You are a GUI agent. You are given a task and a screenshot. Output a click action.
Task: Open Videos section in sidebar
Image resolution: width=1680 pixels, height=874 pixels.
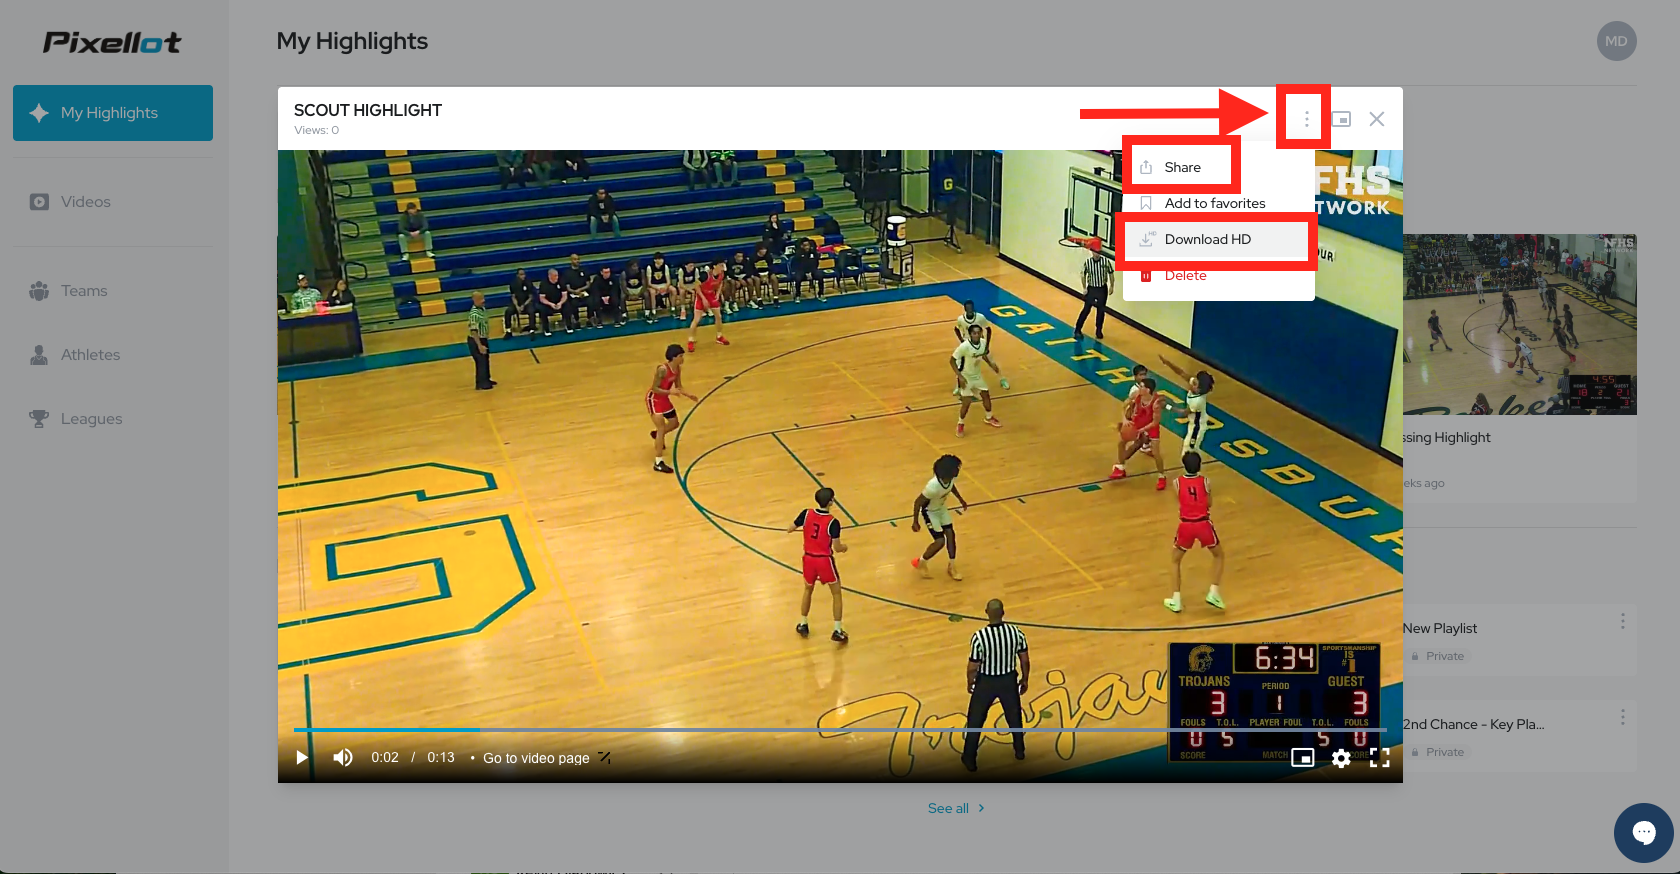[x=113, y=202]
